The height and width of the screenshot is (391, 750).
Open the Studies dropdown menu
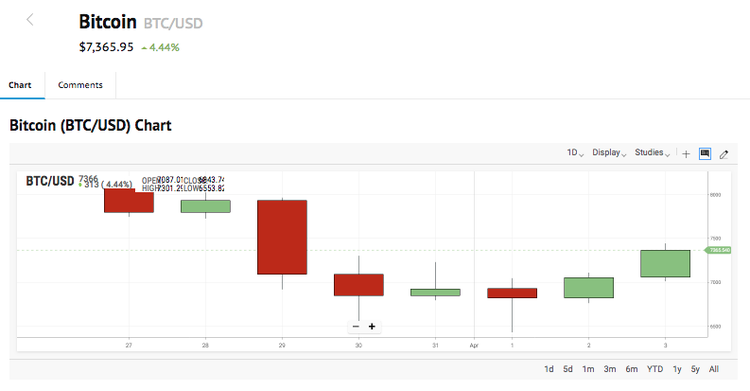tap(652, 153)
